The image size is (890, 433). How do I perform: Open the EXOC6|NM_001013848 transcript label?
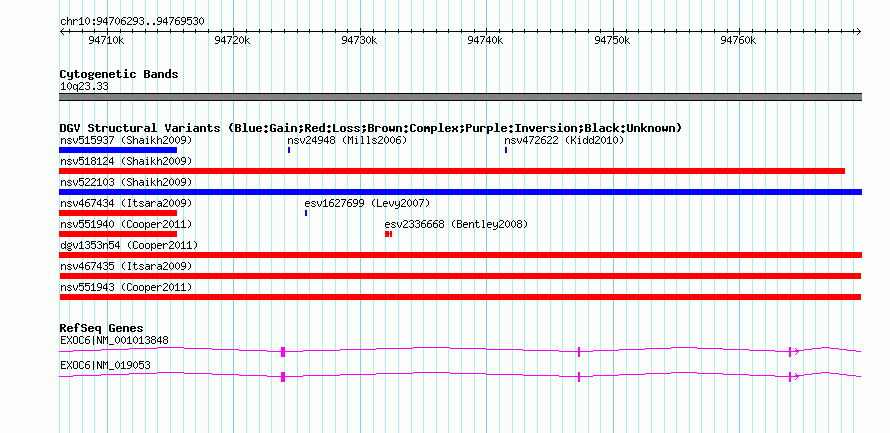point(114,340)
